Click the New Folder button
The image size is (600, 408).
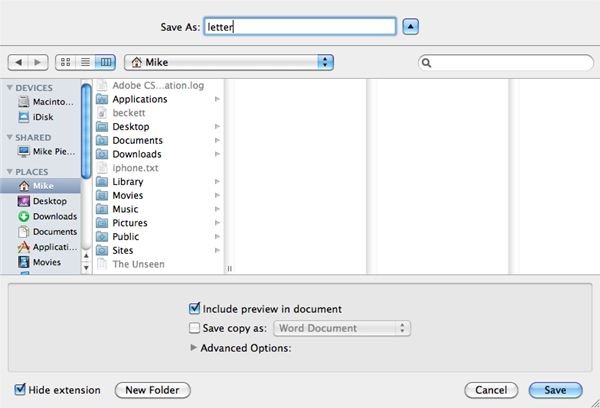coord(152,390)
